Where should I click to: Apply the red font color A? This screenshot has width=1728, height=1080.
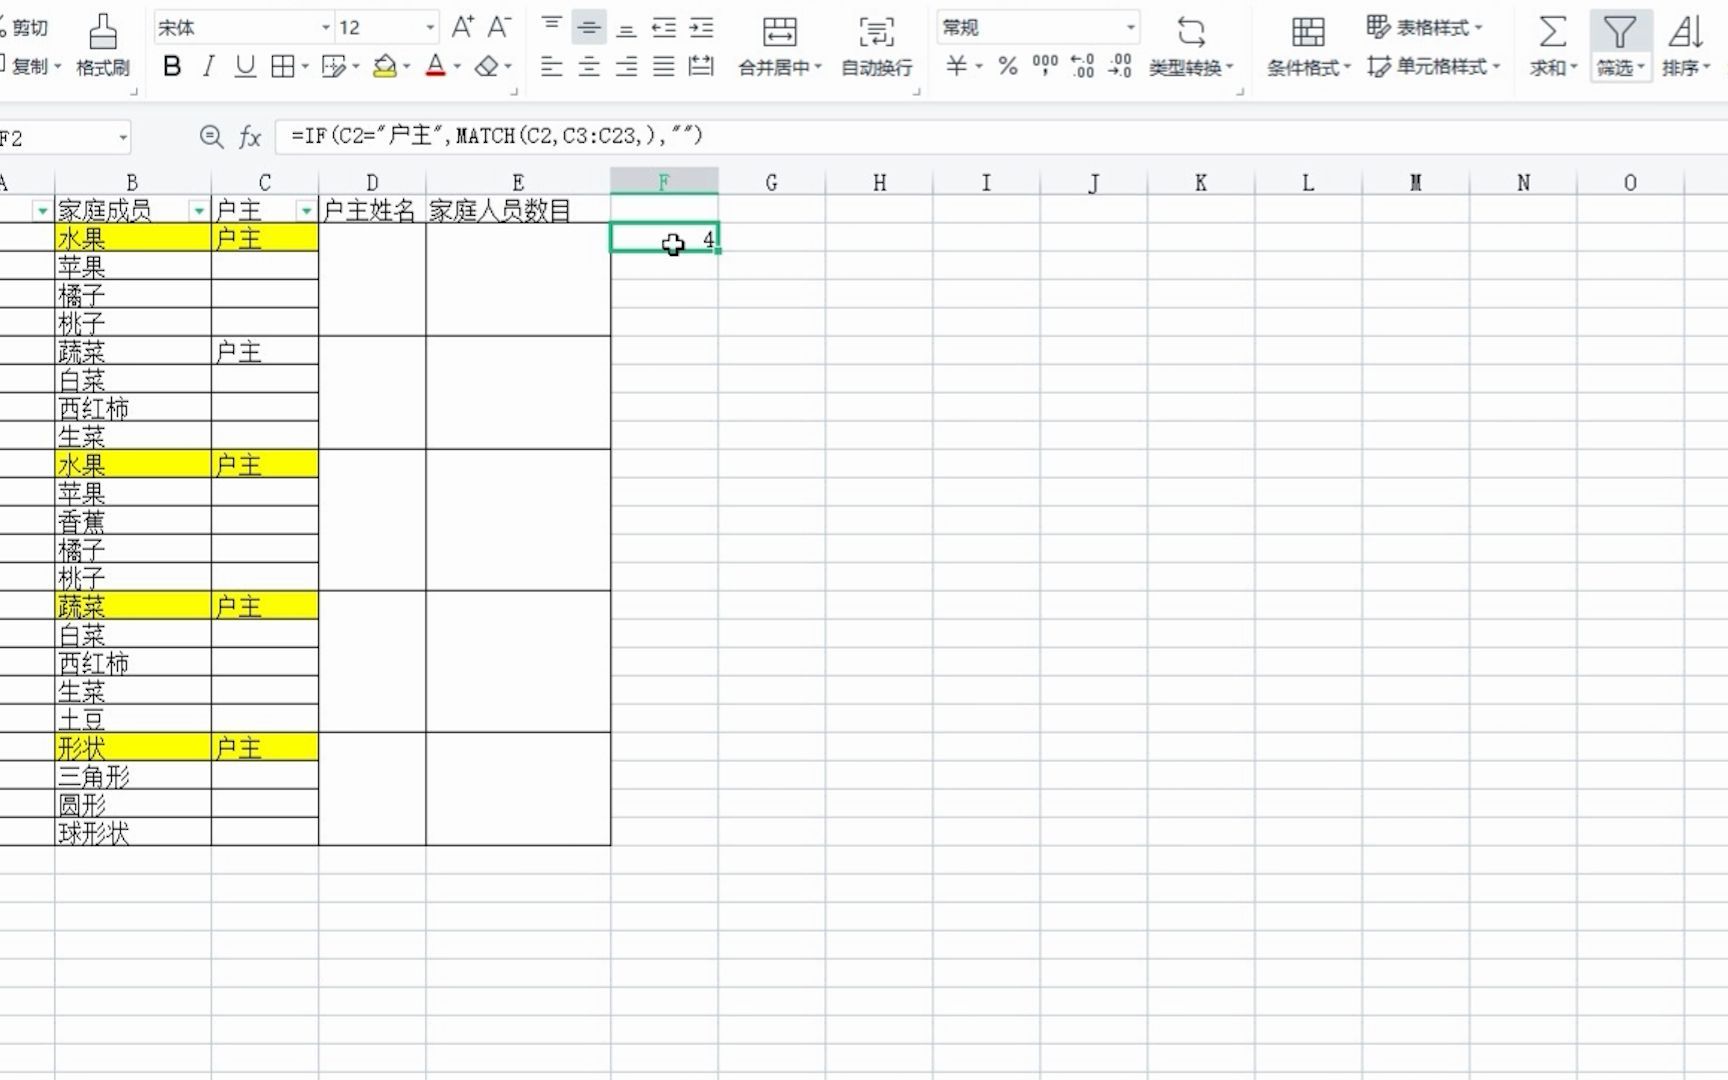point(435,67)
